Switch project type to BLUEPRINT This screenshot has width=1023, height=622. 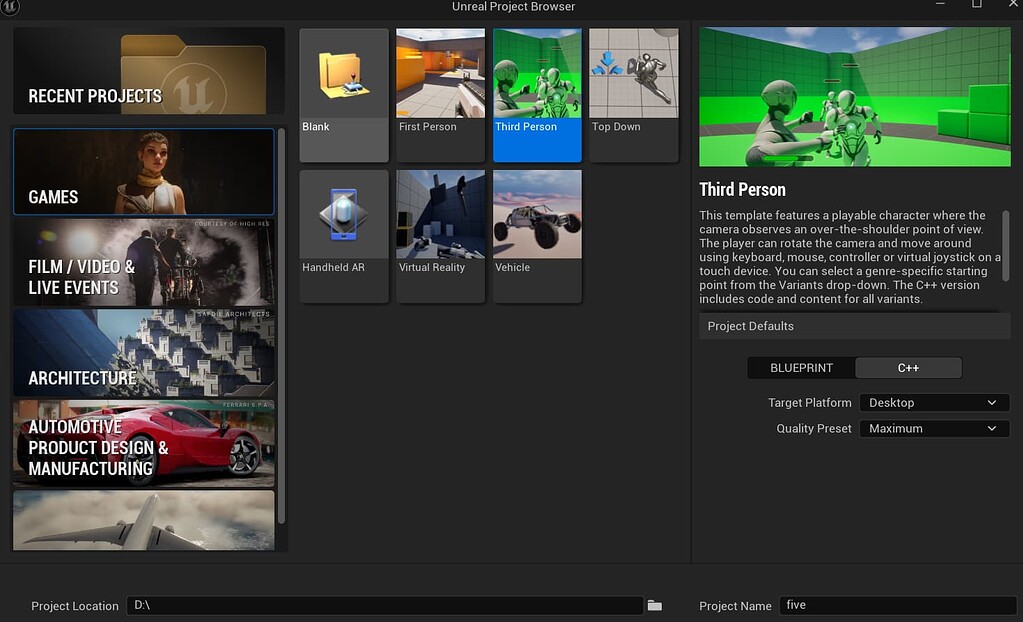[x=801, y=368]
